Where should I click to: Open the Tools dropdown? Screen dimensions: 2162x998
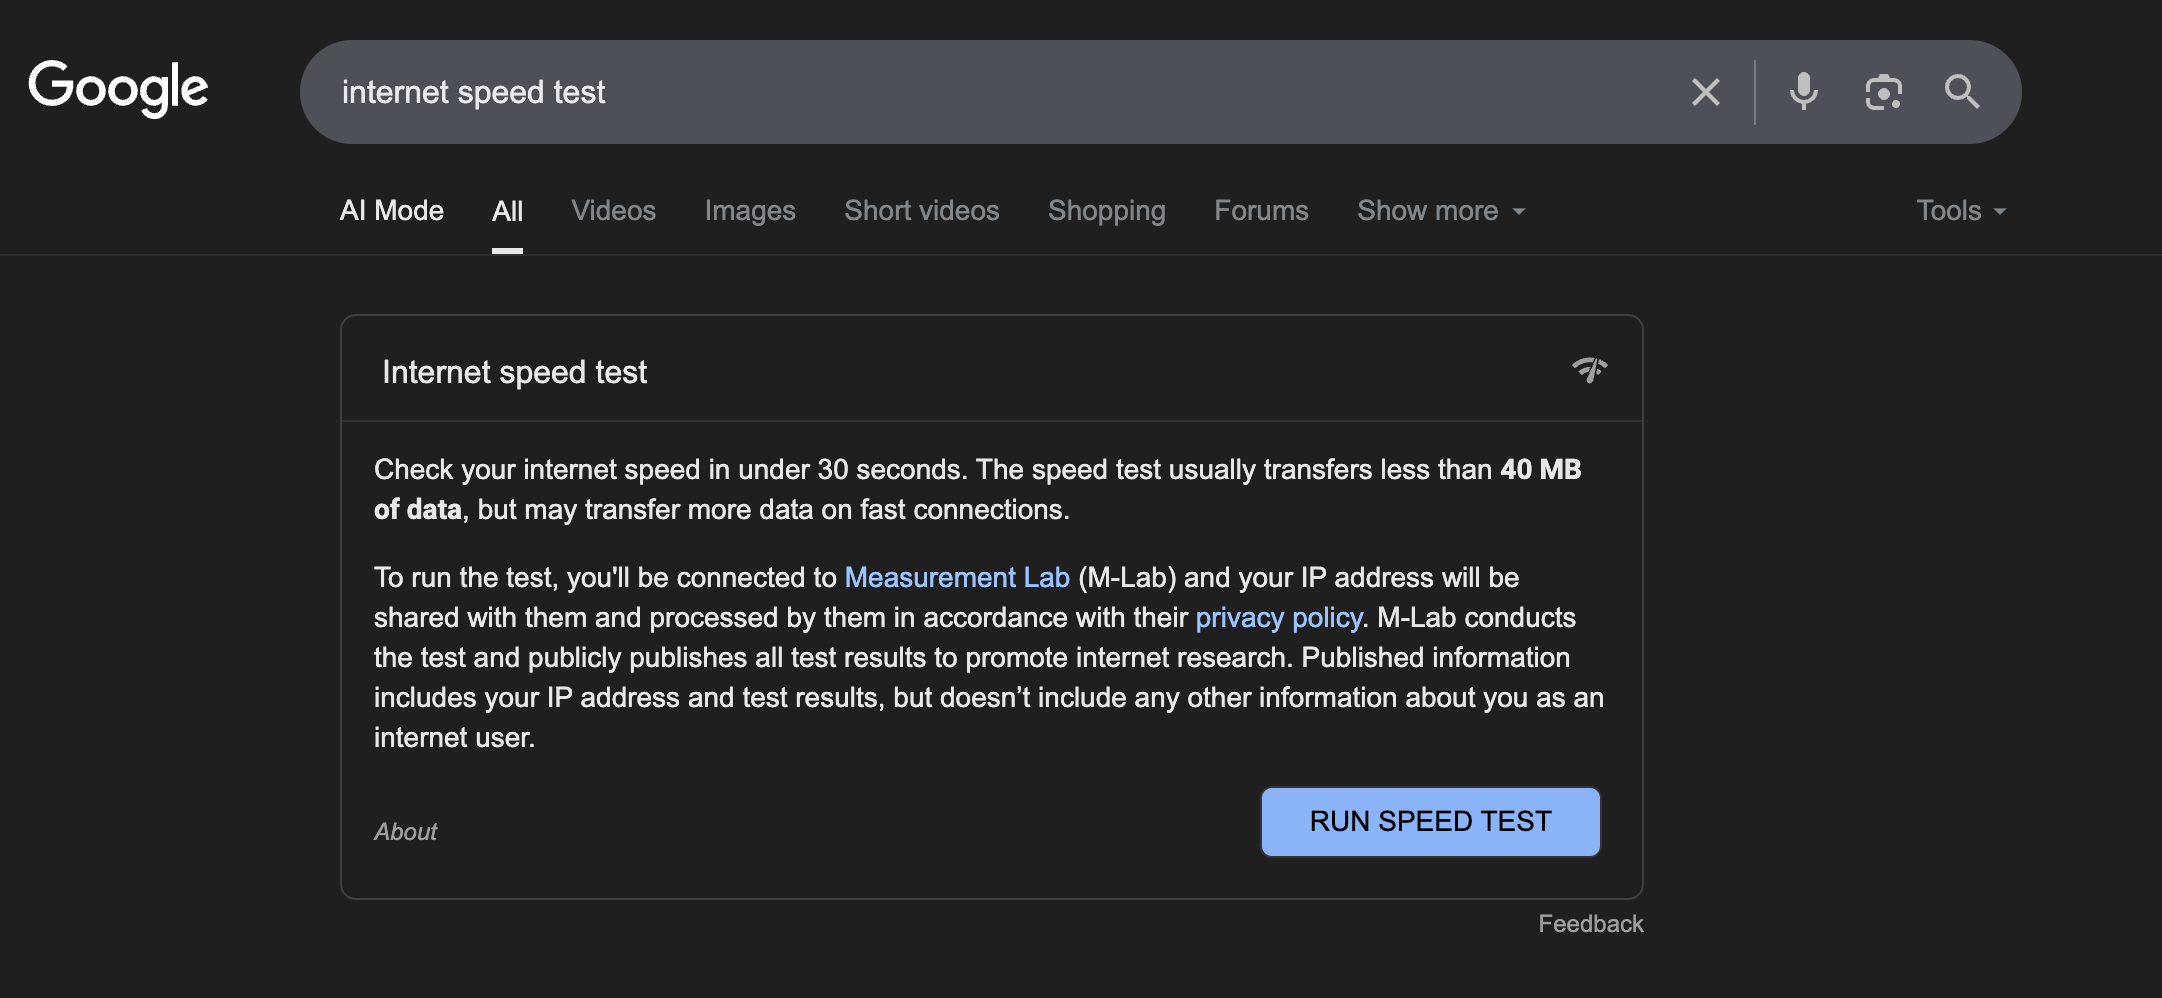tap(1961, 211)
